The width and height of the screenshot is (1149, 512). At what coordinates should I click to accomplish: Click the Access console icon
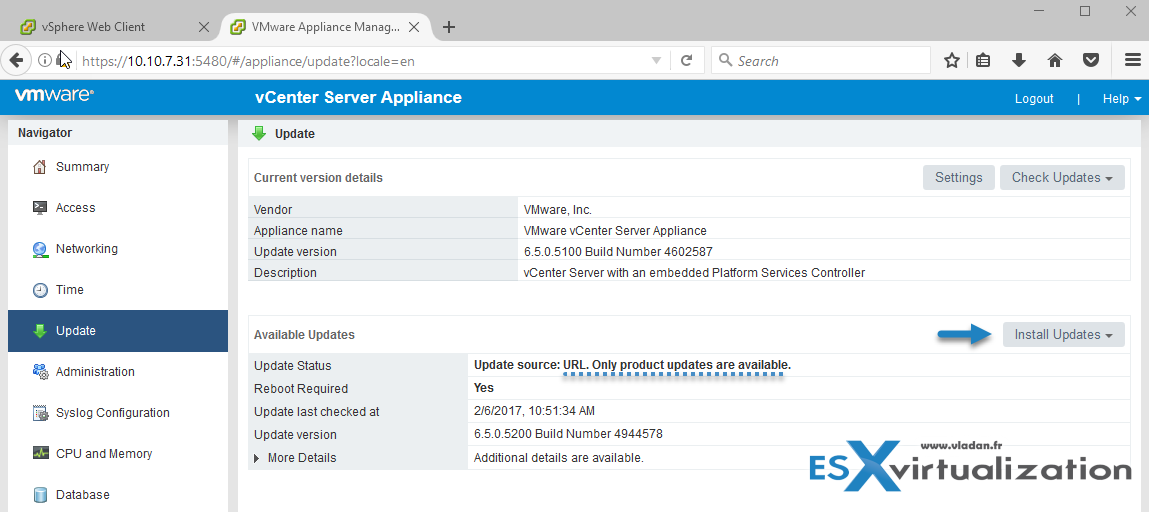click(40, 208)
